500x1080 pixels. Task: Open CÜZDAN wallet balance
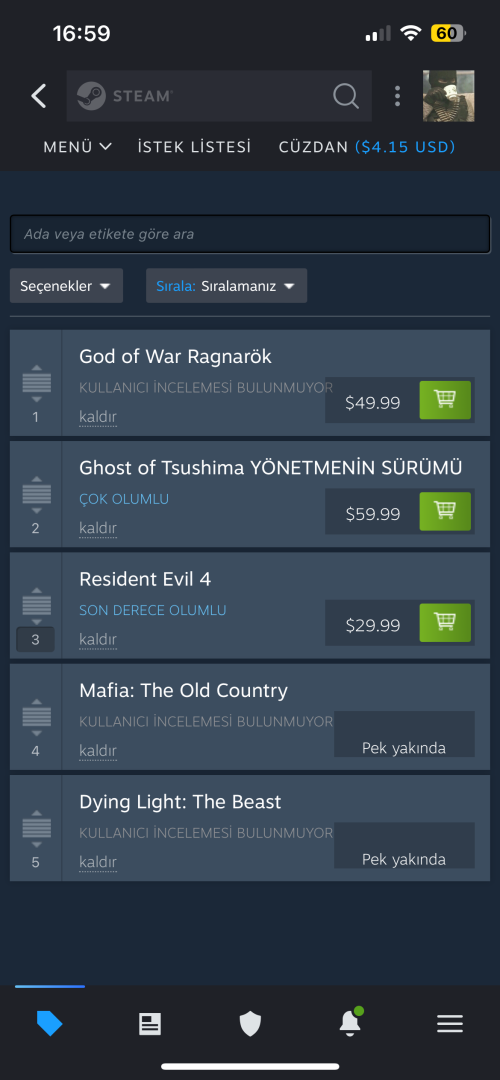point(367,147)
